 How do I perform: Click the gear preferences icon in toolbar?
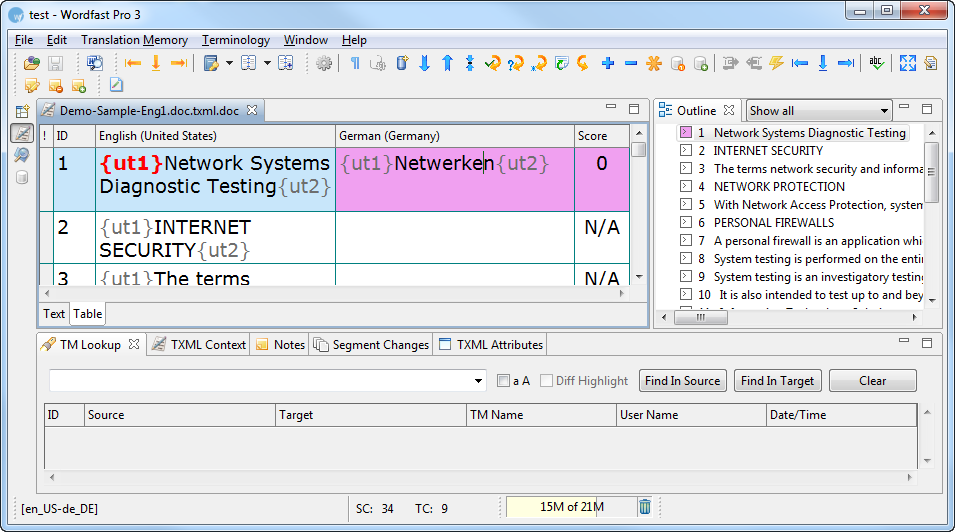coord(324,63)
